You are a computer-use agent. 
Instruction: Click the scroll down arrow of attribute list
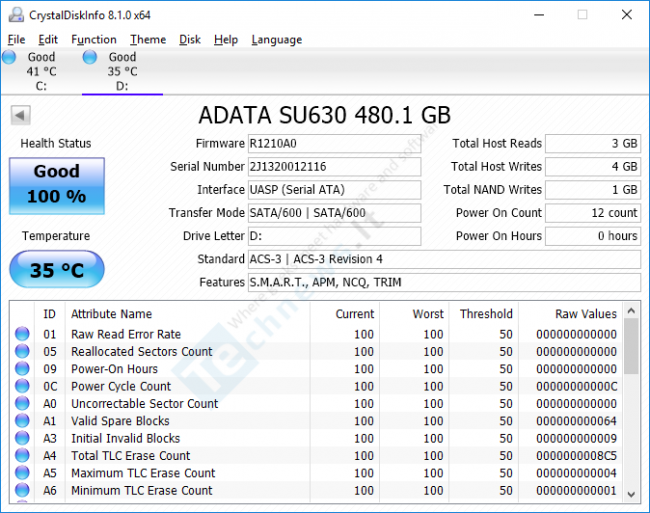point(631,494)
